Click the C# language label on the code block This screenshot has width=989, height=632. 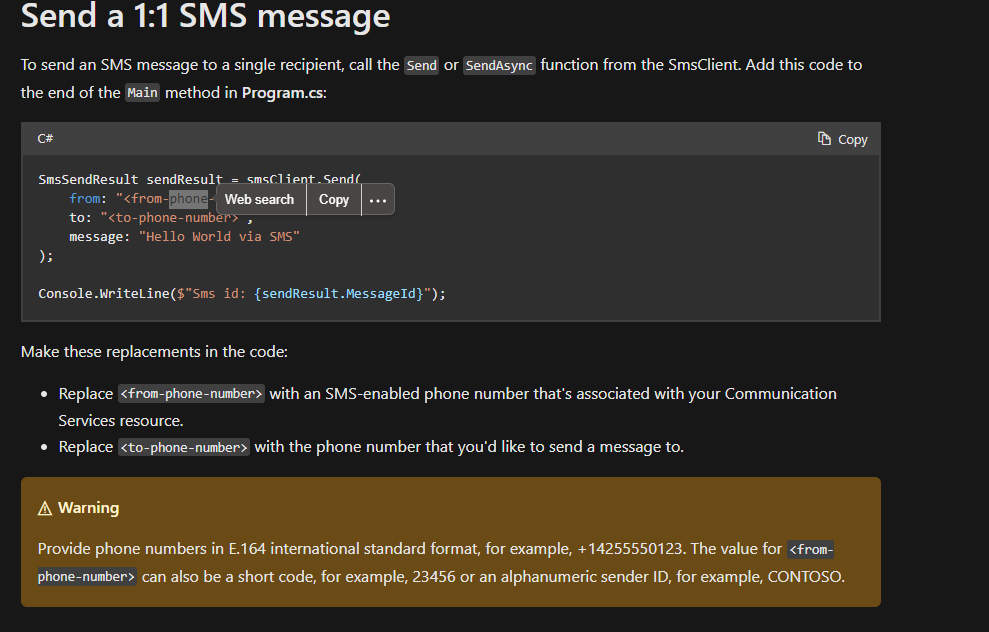(45, 138)
